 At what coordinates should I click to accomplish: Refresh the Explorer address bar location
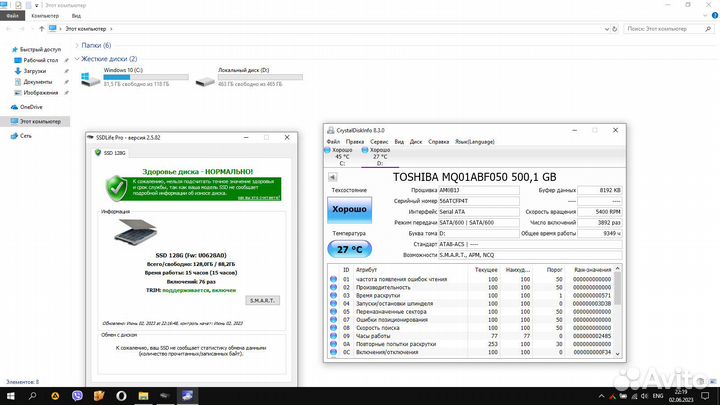click(x=614, y=28)
